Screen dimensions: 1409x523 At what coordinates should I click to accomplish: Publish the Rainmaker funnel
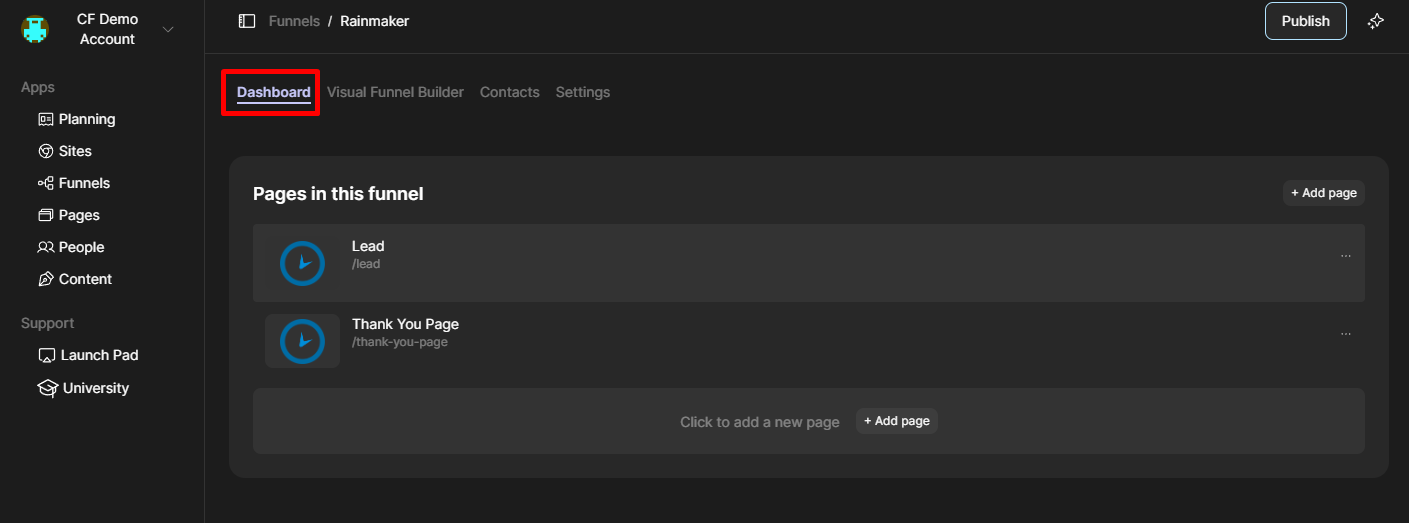coord(1306,21)
